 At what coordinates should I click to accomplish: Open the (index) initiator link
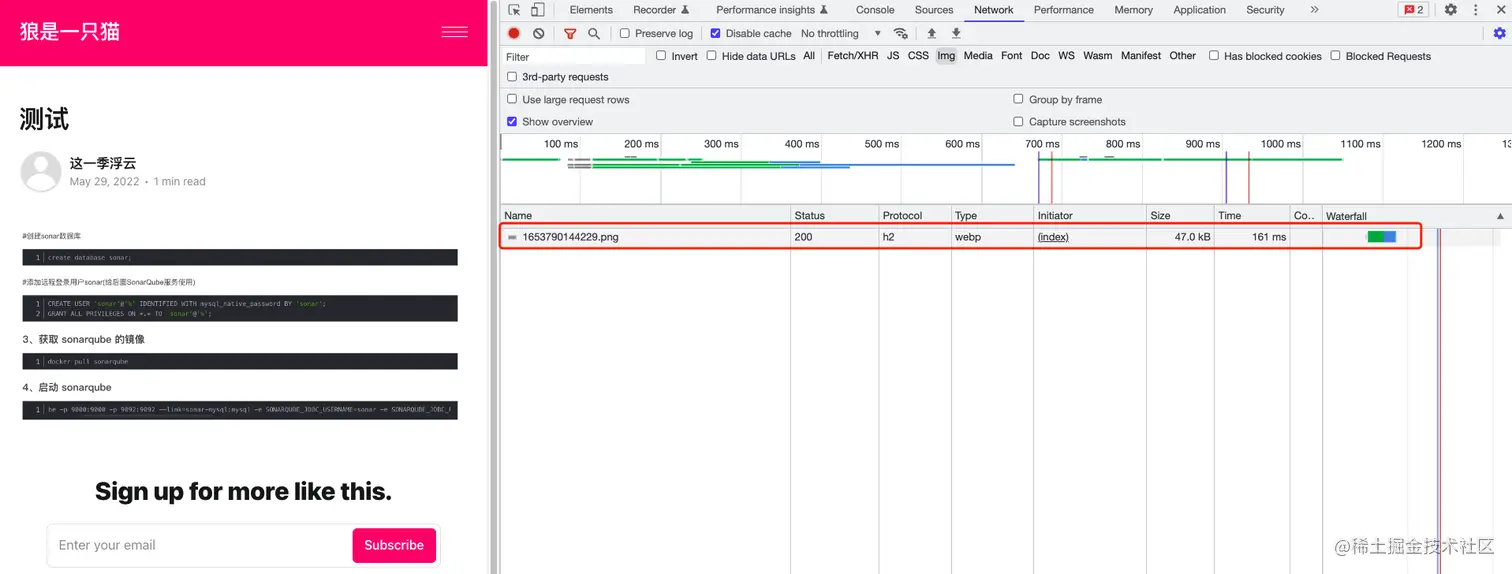click(1053, 237)
